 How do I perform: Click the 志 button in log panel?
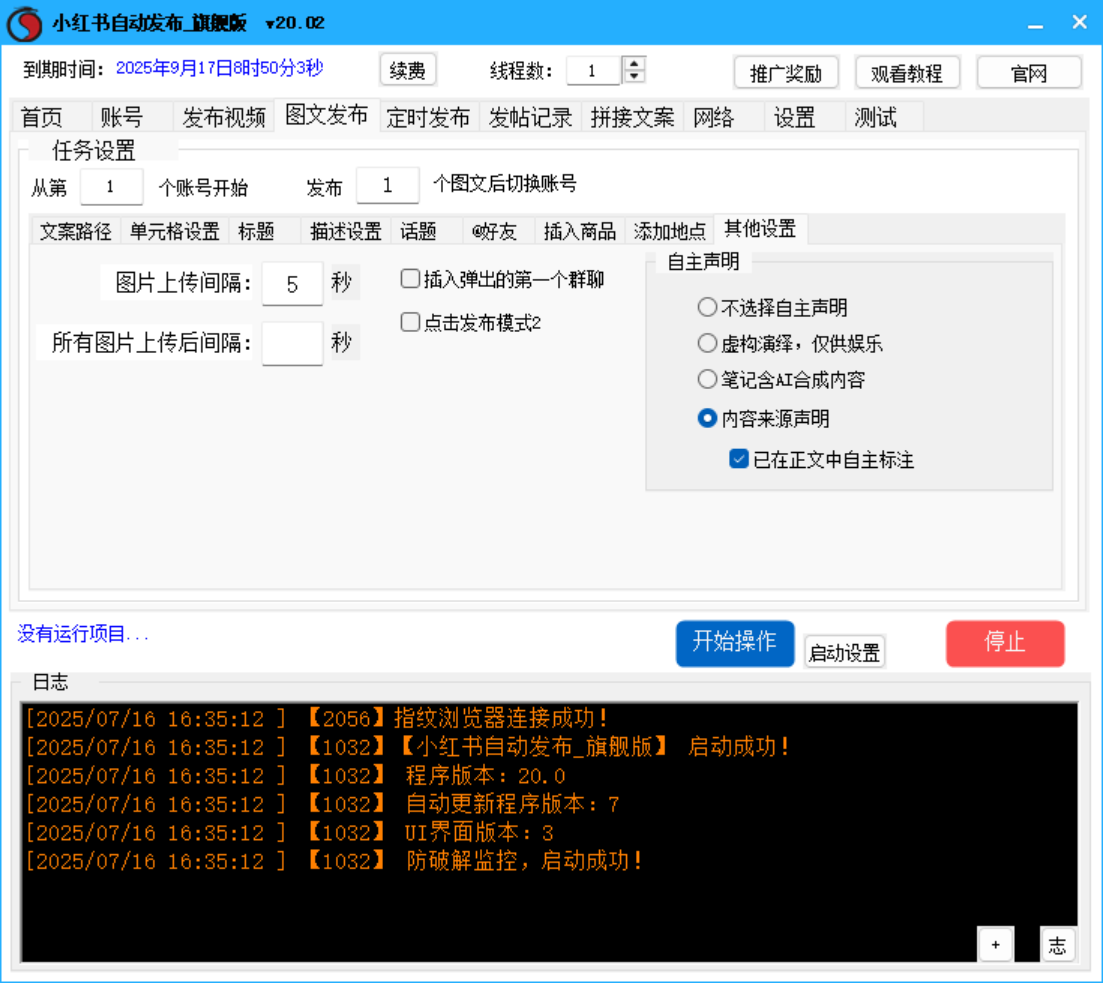point(1057,944)
